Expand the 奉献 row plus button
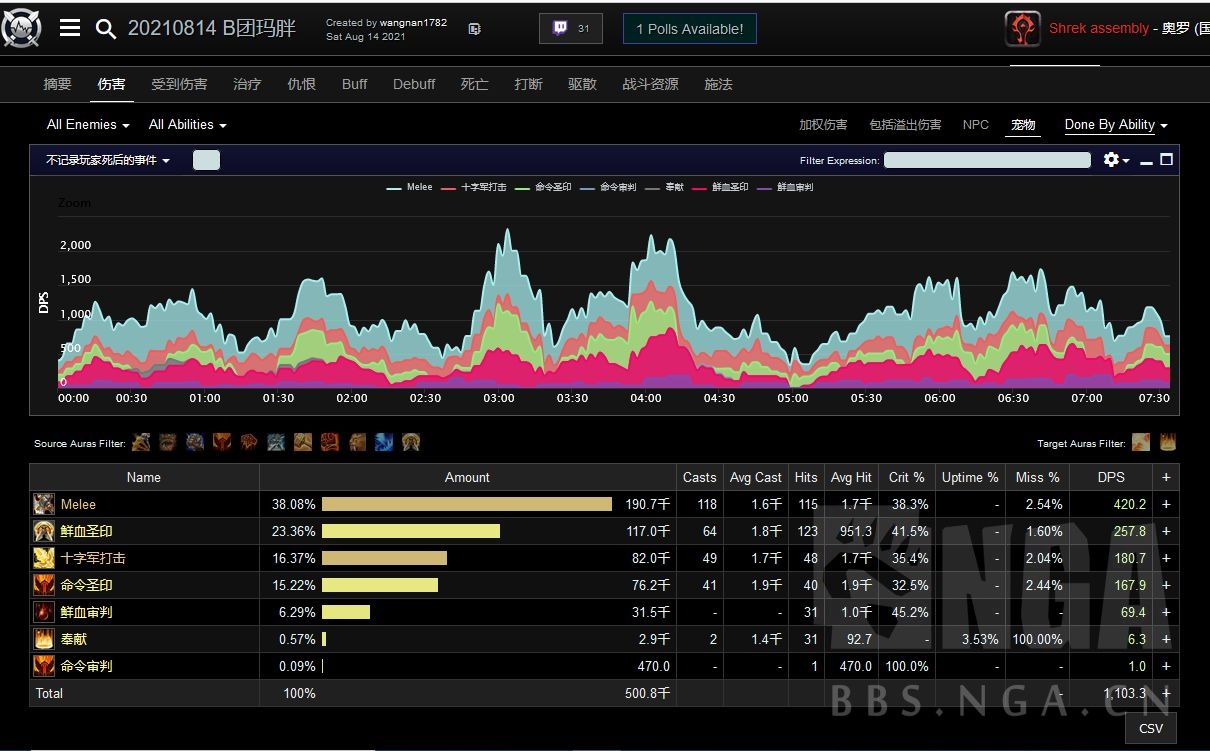1210x751 pixels. point(1166,639)
